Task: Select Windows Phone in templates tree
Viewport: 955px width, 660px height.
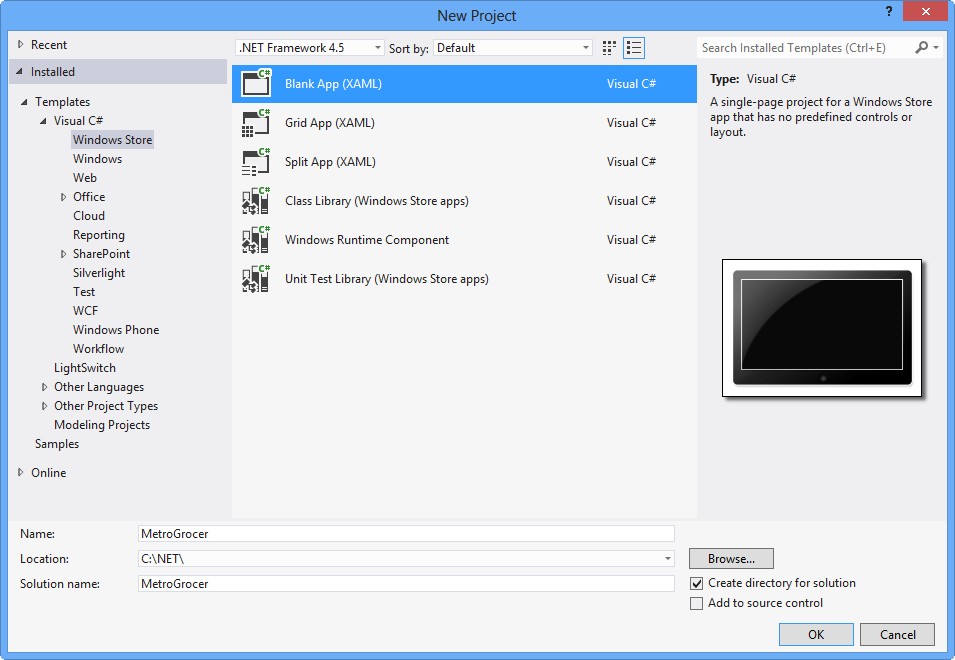Action: (x=116, y=329)
